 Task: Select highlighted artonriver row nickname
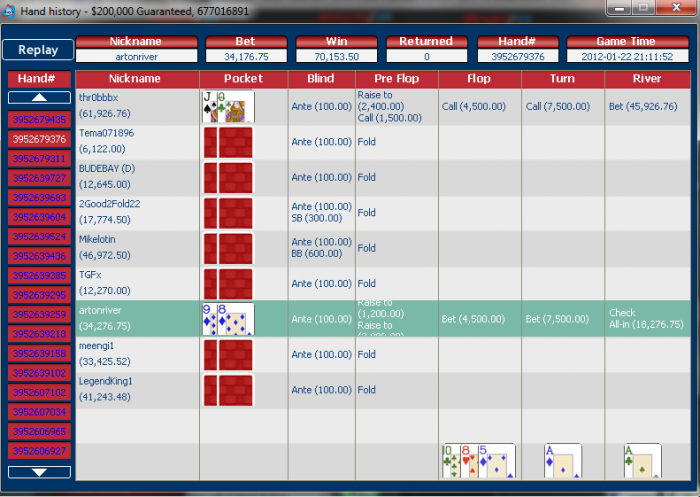coord(100,310)
